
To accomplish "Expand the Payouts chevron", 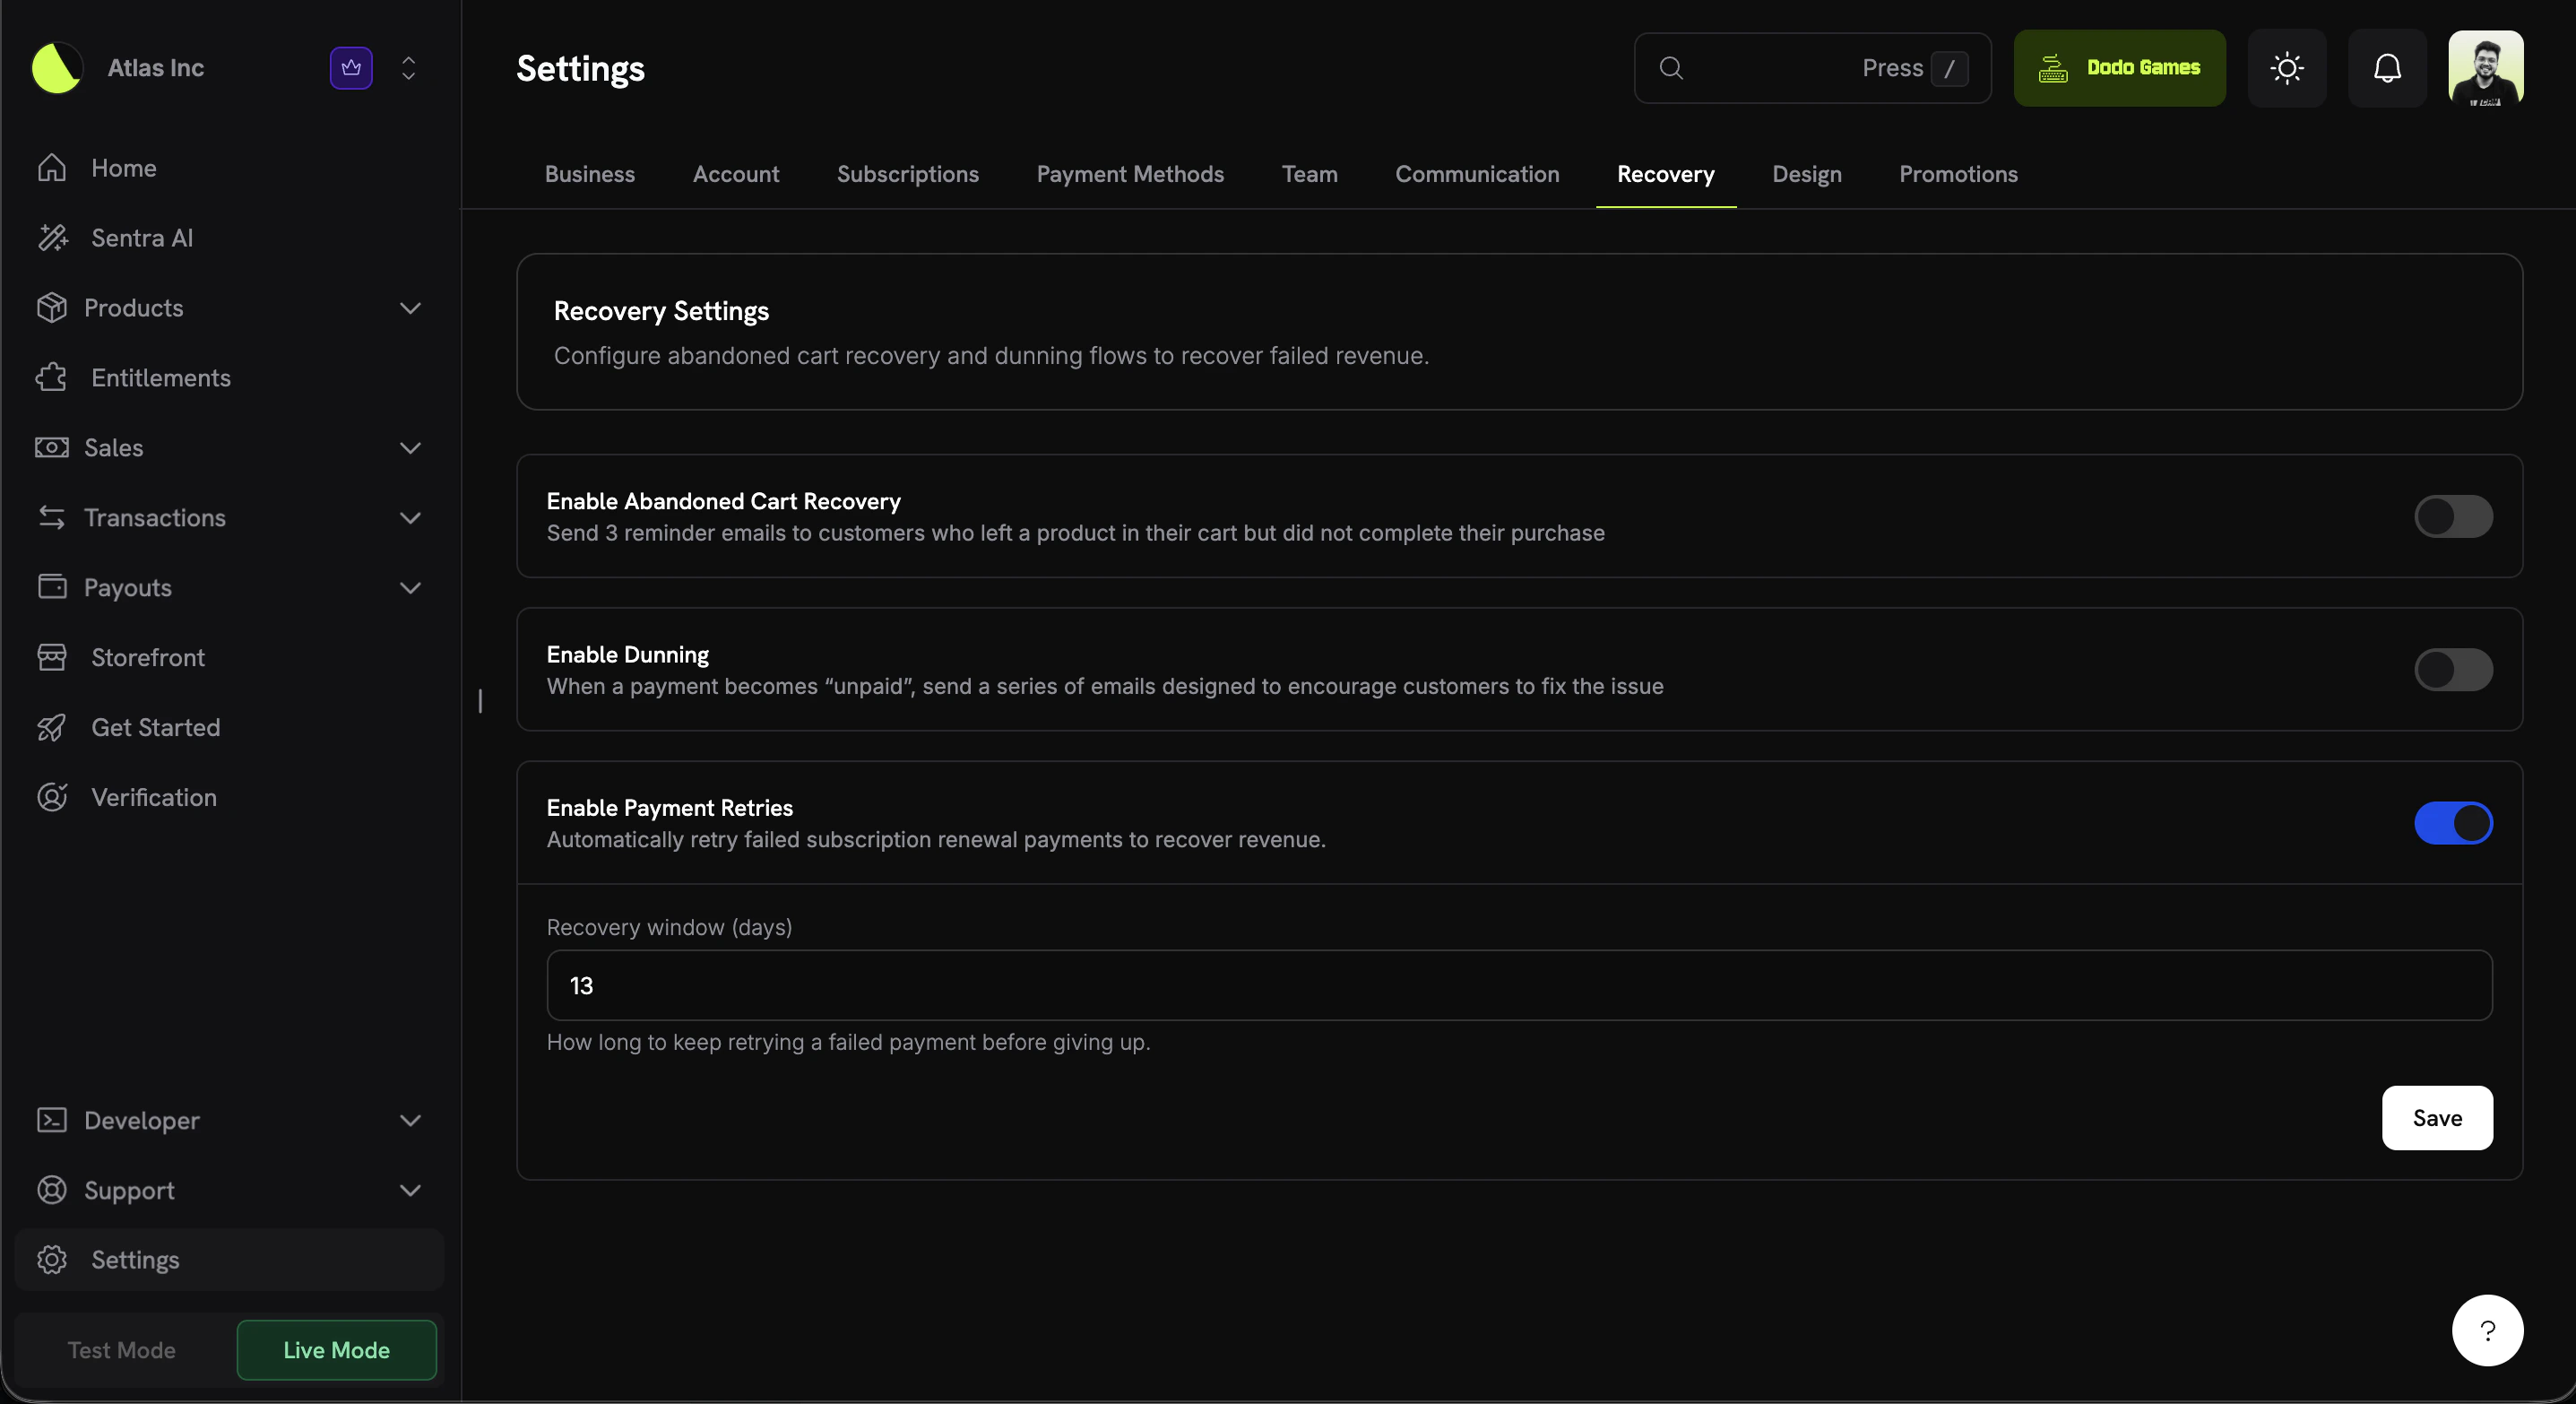I will click(x=410, y=588).
